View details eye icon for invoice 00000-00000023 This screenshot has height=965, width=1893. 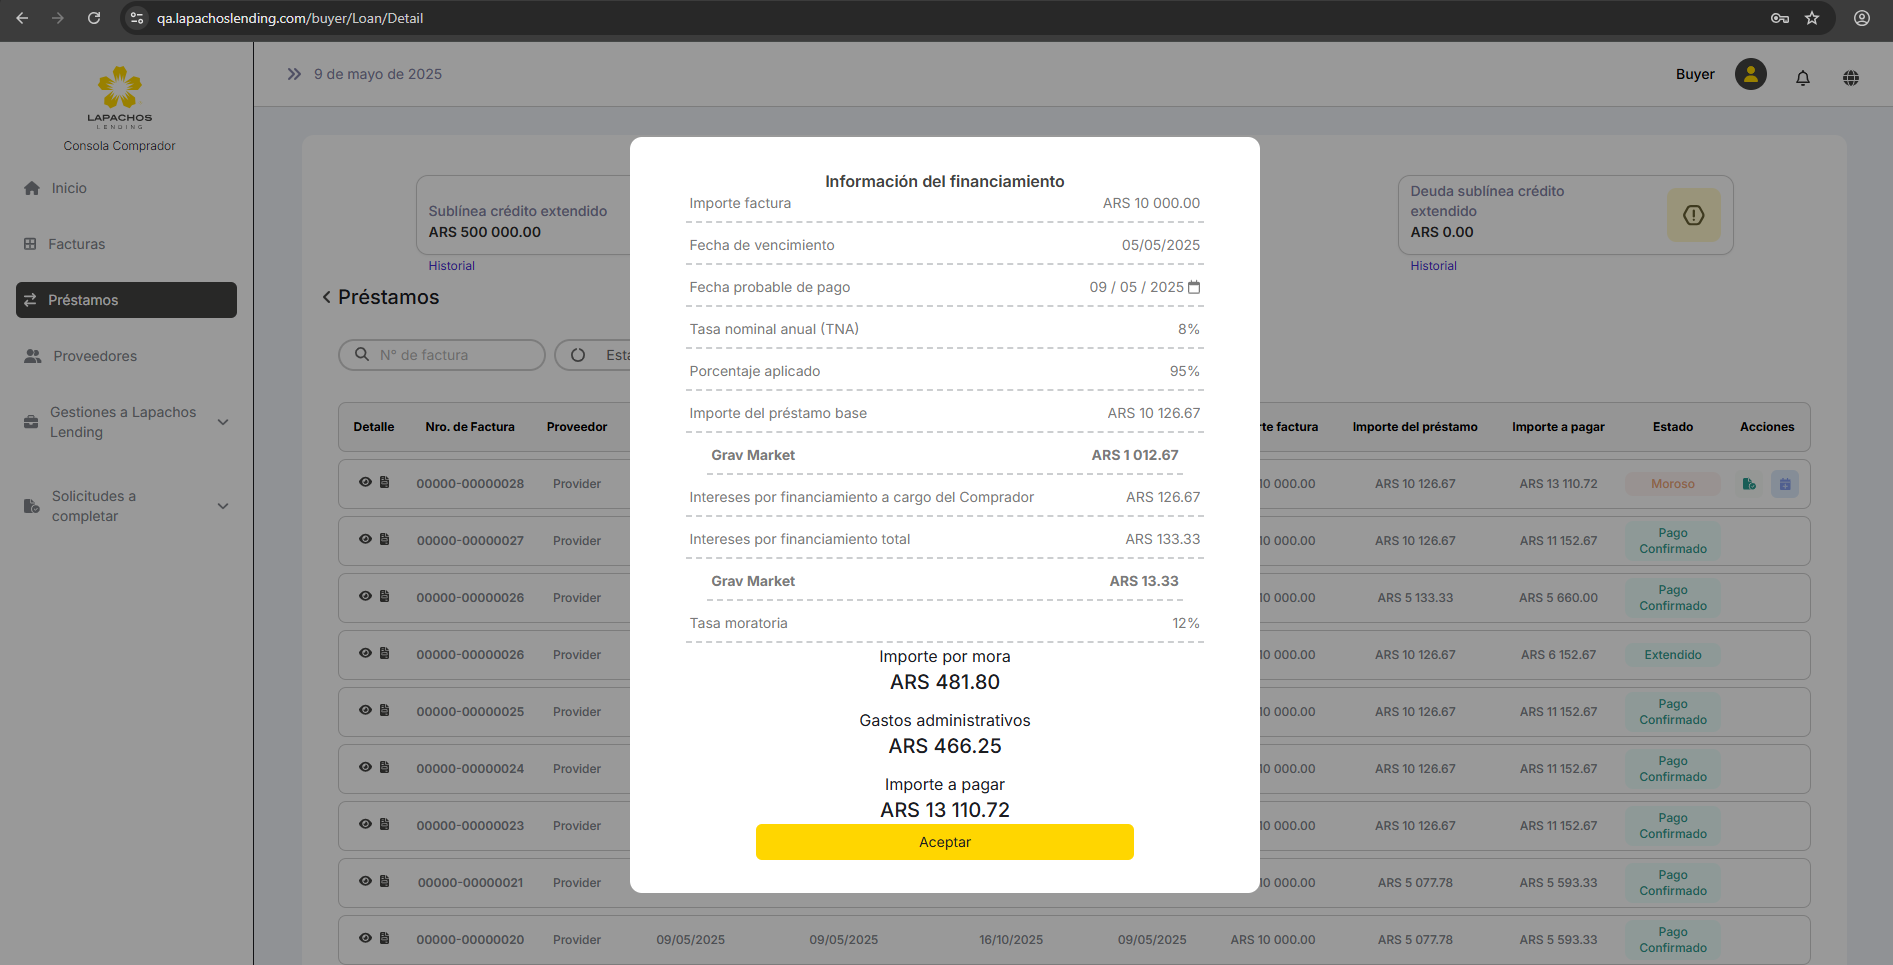tap(365, 824)
